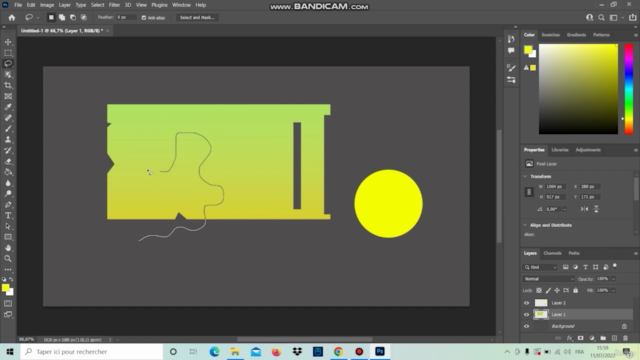Select the Lasso tool in the toolbox
Viewport: 640px width, 360px height.
8,64
